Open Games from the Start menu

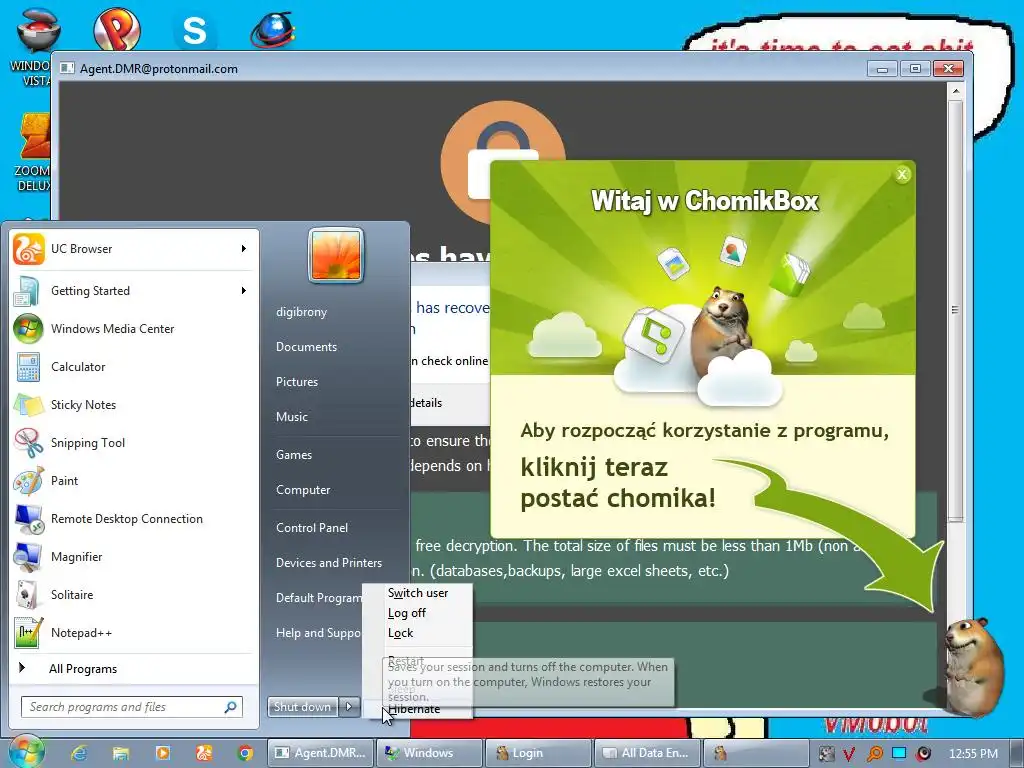tap(294, 455)
